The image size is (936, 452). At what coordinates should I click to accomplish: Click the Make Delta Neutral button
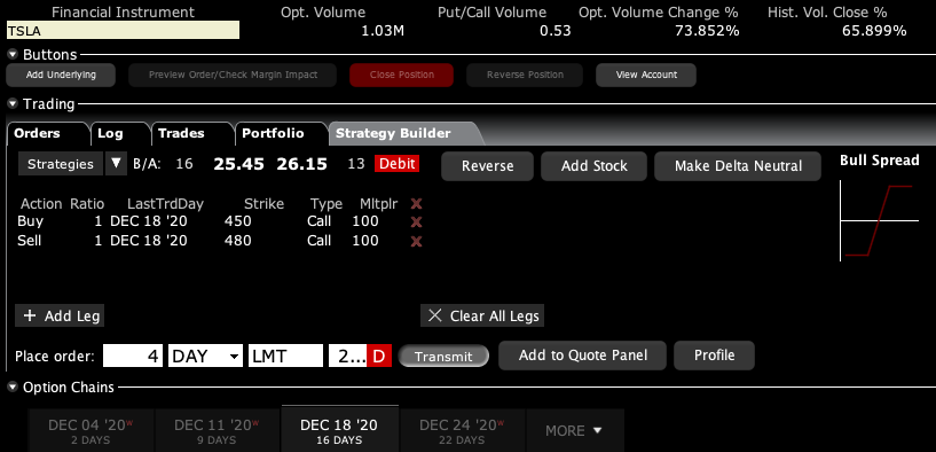click(x=738, y=166)
